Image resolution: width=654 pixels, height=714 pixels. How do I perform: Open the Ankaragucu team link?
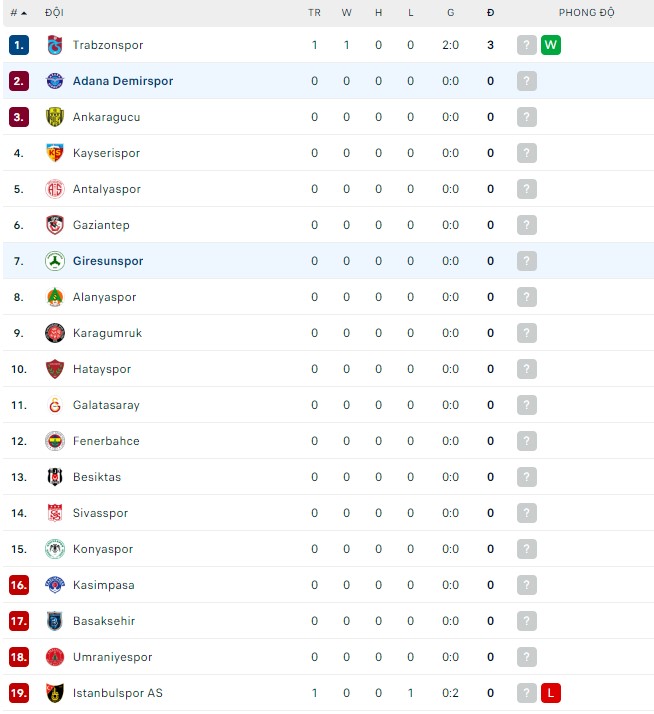[x=106, y=117]
